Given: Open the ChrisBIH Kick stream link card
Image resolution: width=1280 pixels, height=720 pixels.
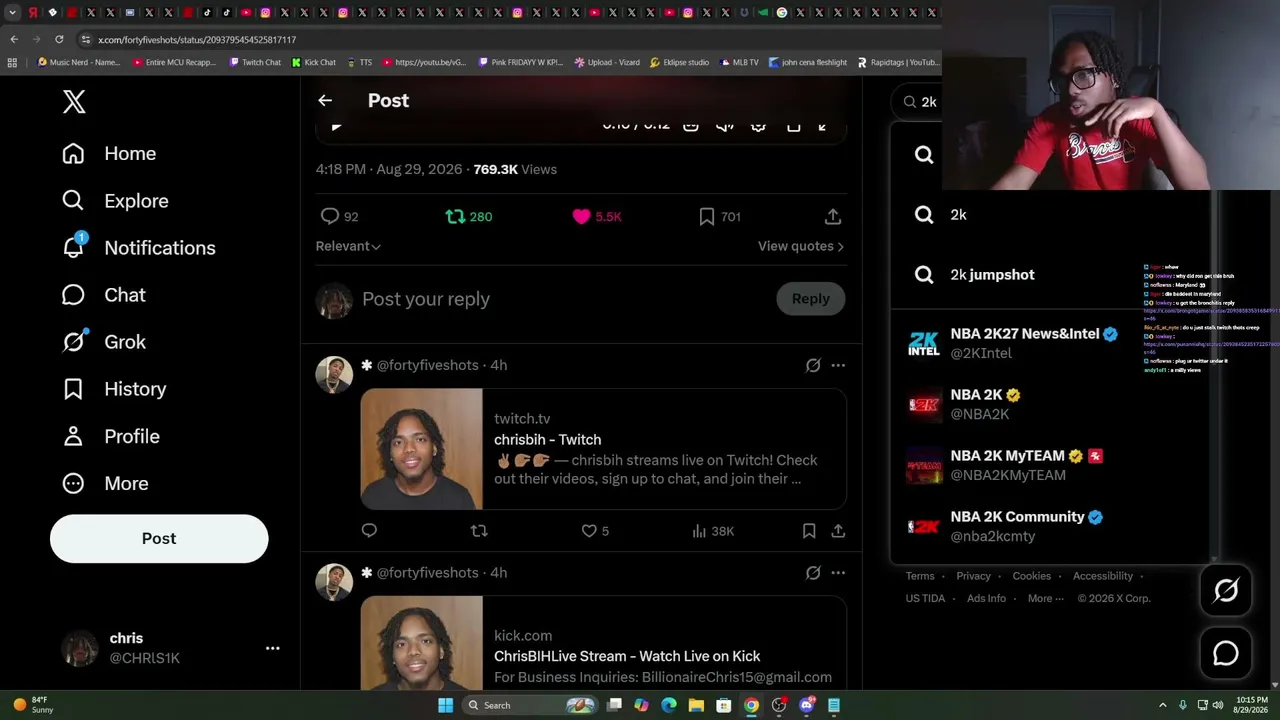Looking at the screenshot, I should (x=604, y=643).
